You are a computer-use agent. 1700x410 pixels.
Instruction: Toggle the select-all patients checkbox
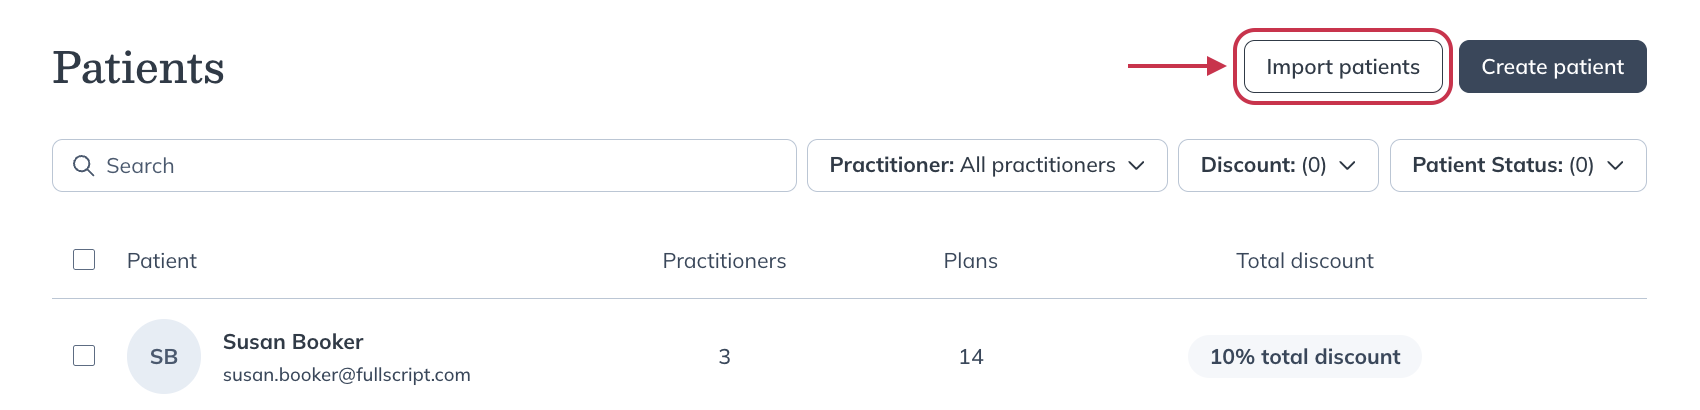pos(84,260)
